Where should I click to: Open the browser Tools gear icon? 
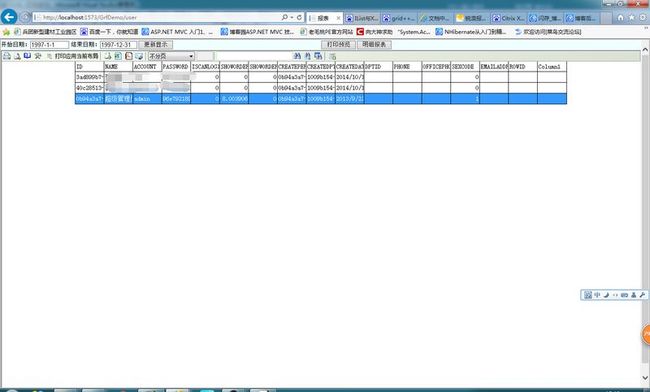[643, 17]
